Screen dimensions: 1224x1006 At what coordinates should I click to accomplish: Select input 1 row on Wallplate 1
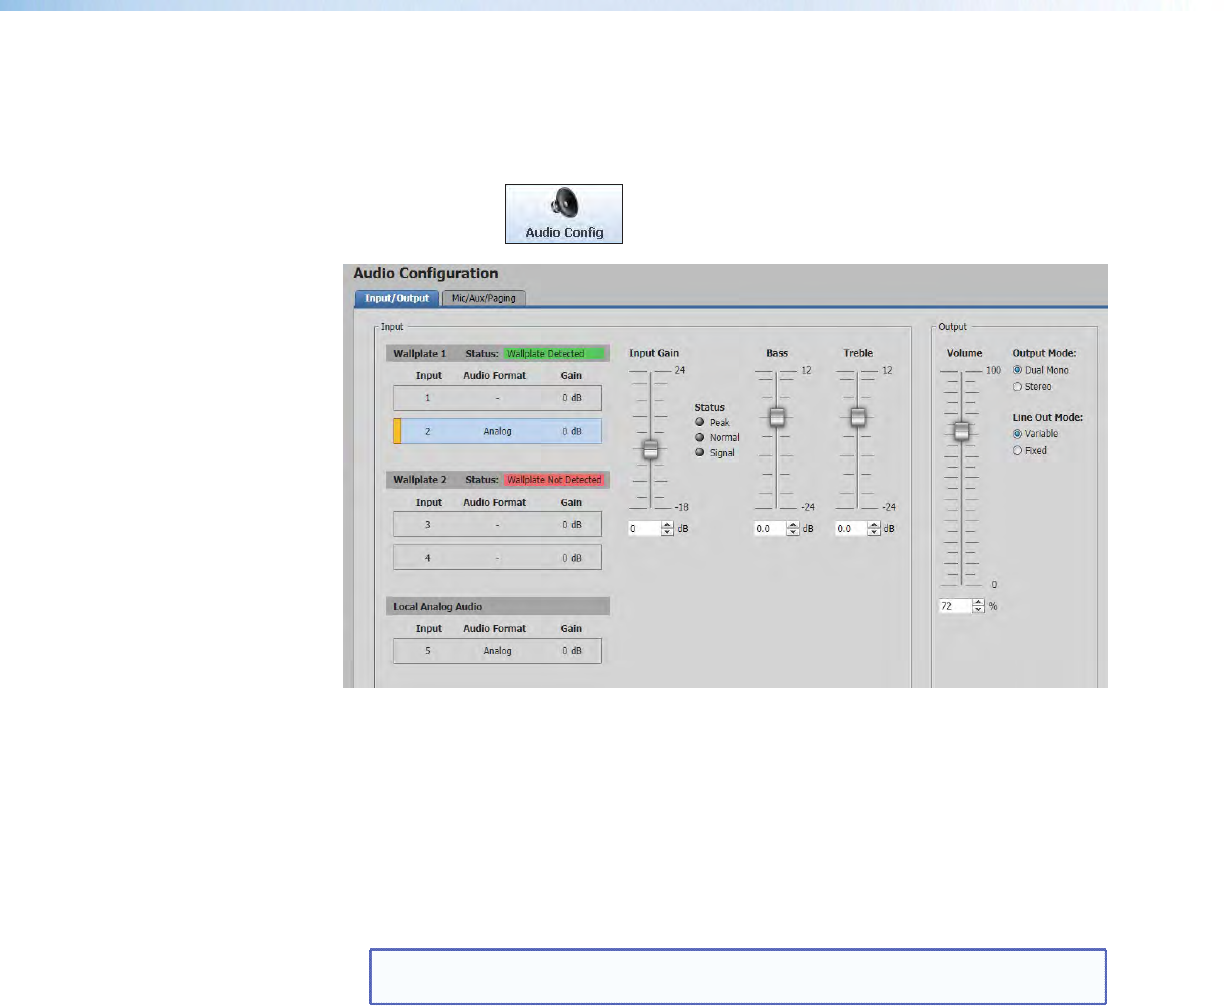(x=497, y=398)
